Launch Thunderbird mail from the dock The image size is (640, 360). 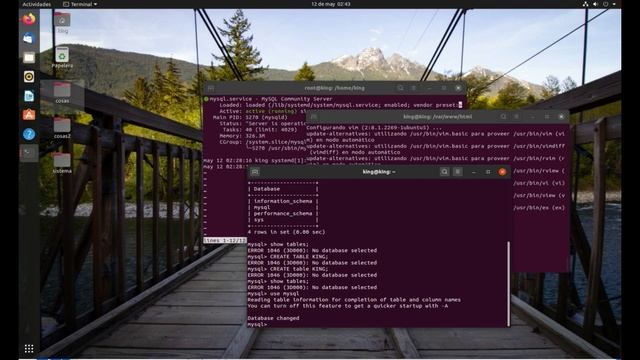(x=29, y=38)
